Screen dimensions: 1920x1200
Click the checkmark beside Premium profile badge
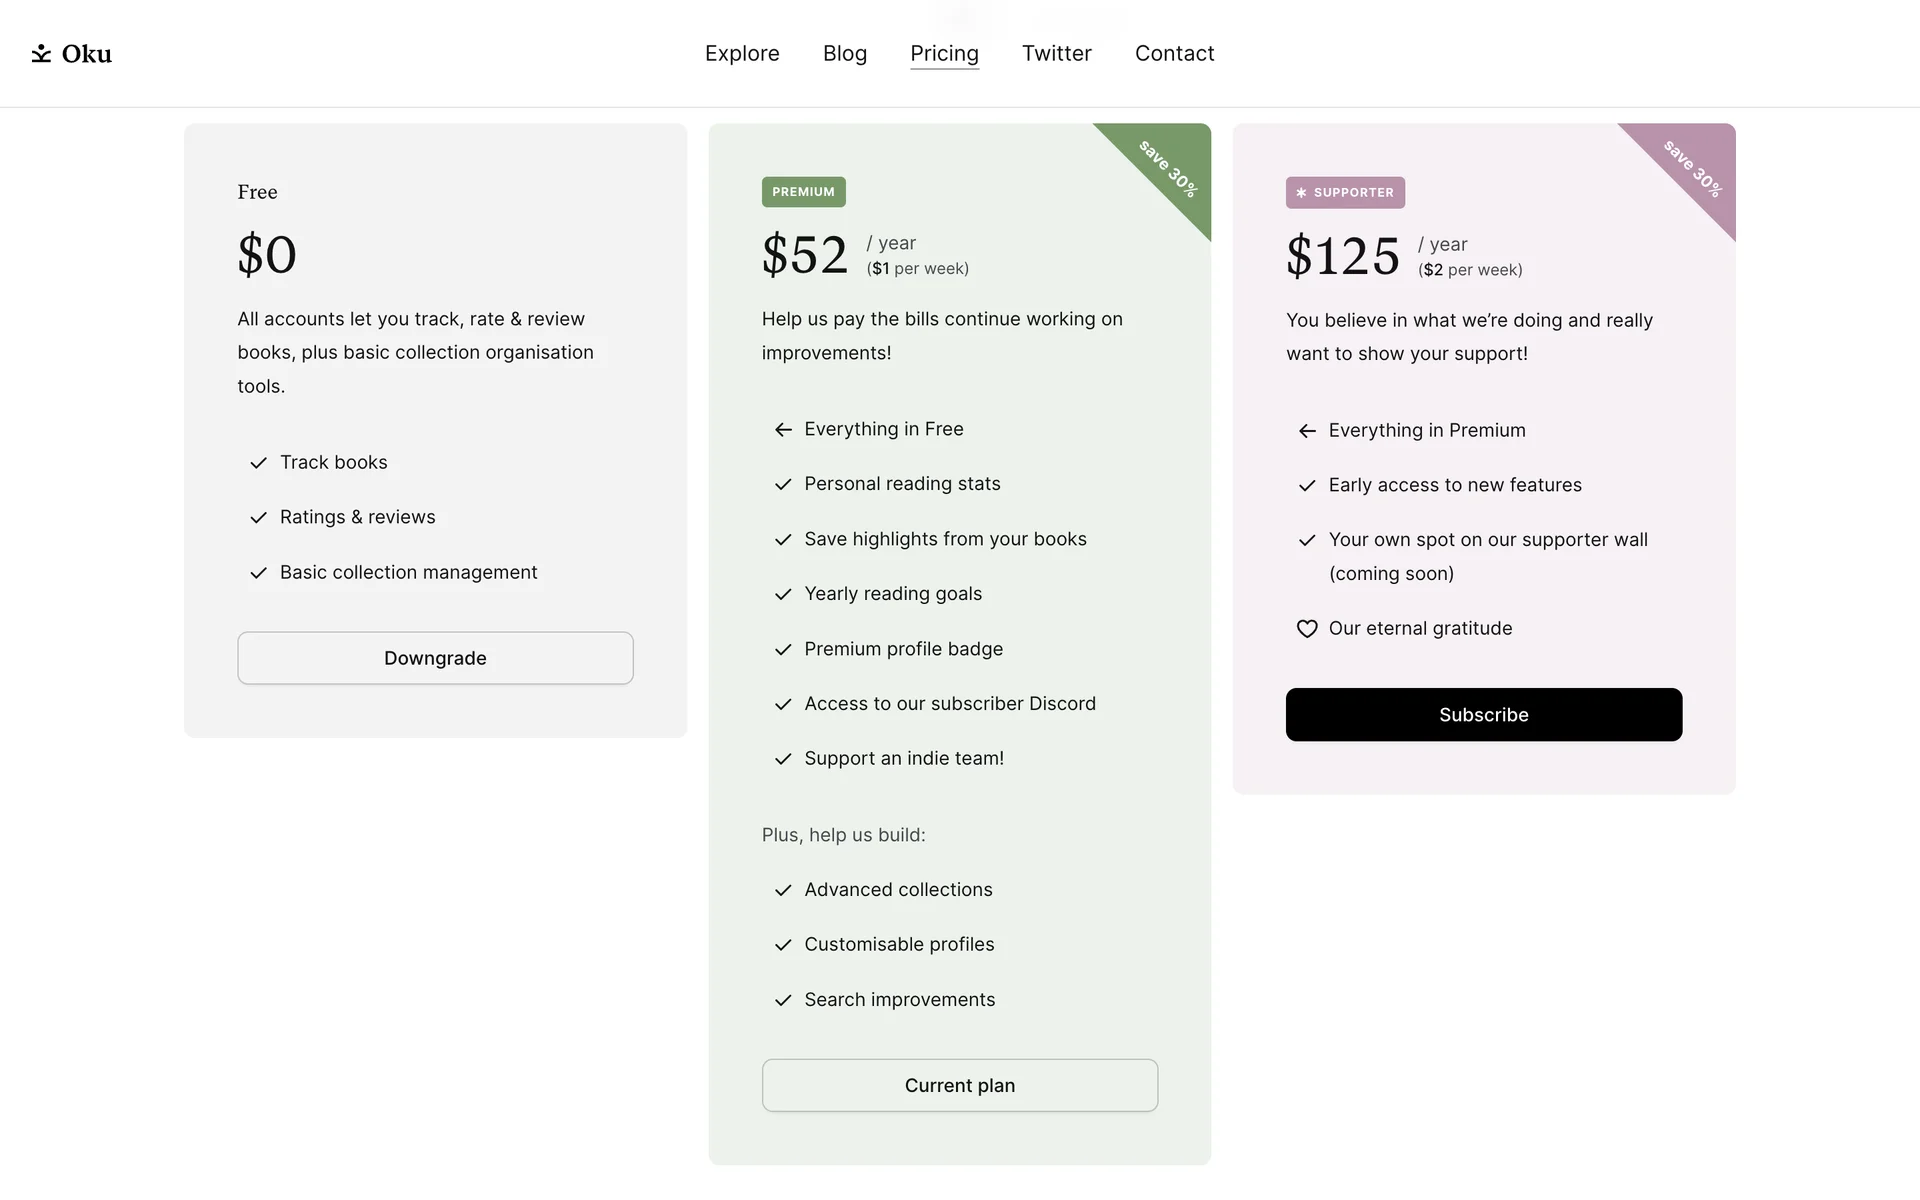click(x=783, y=650)
